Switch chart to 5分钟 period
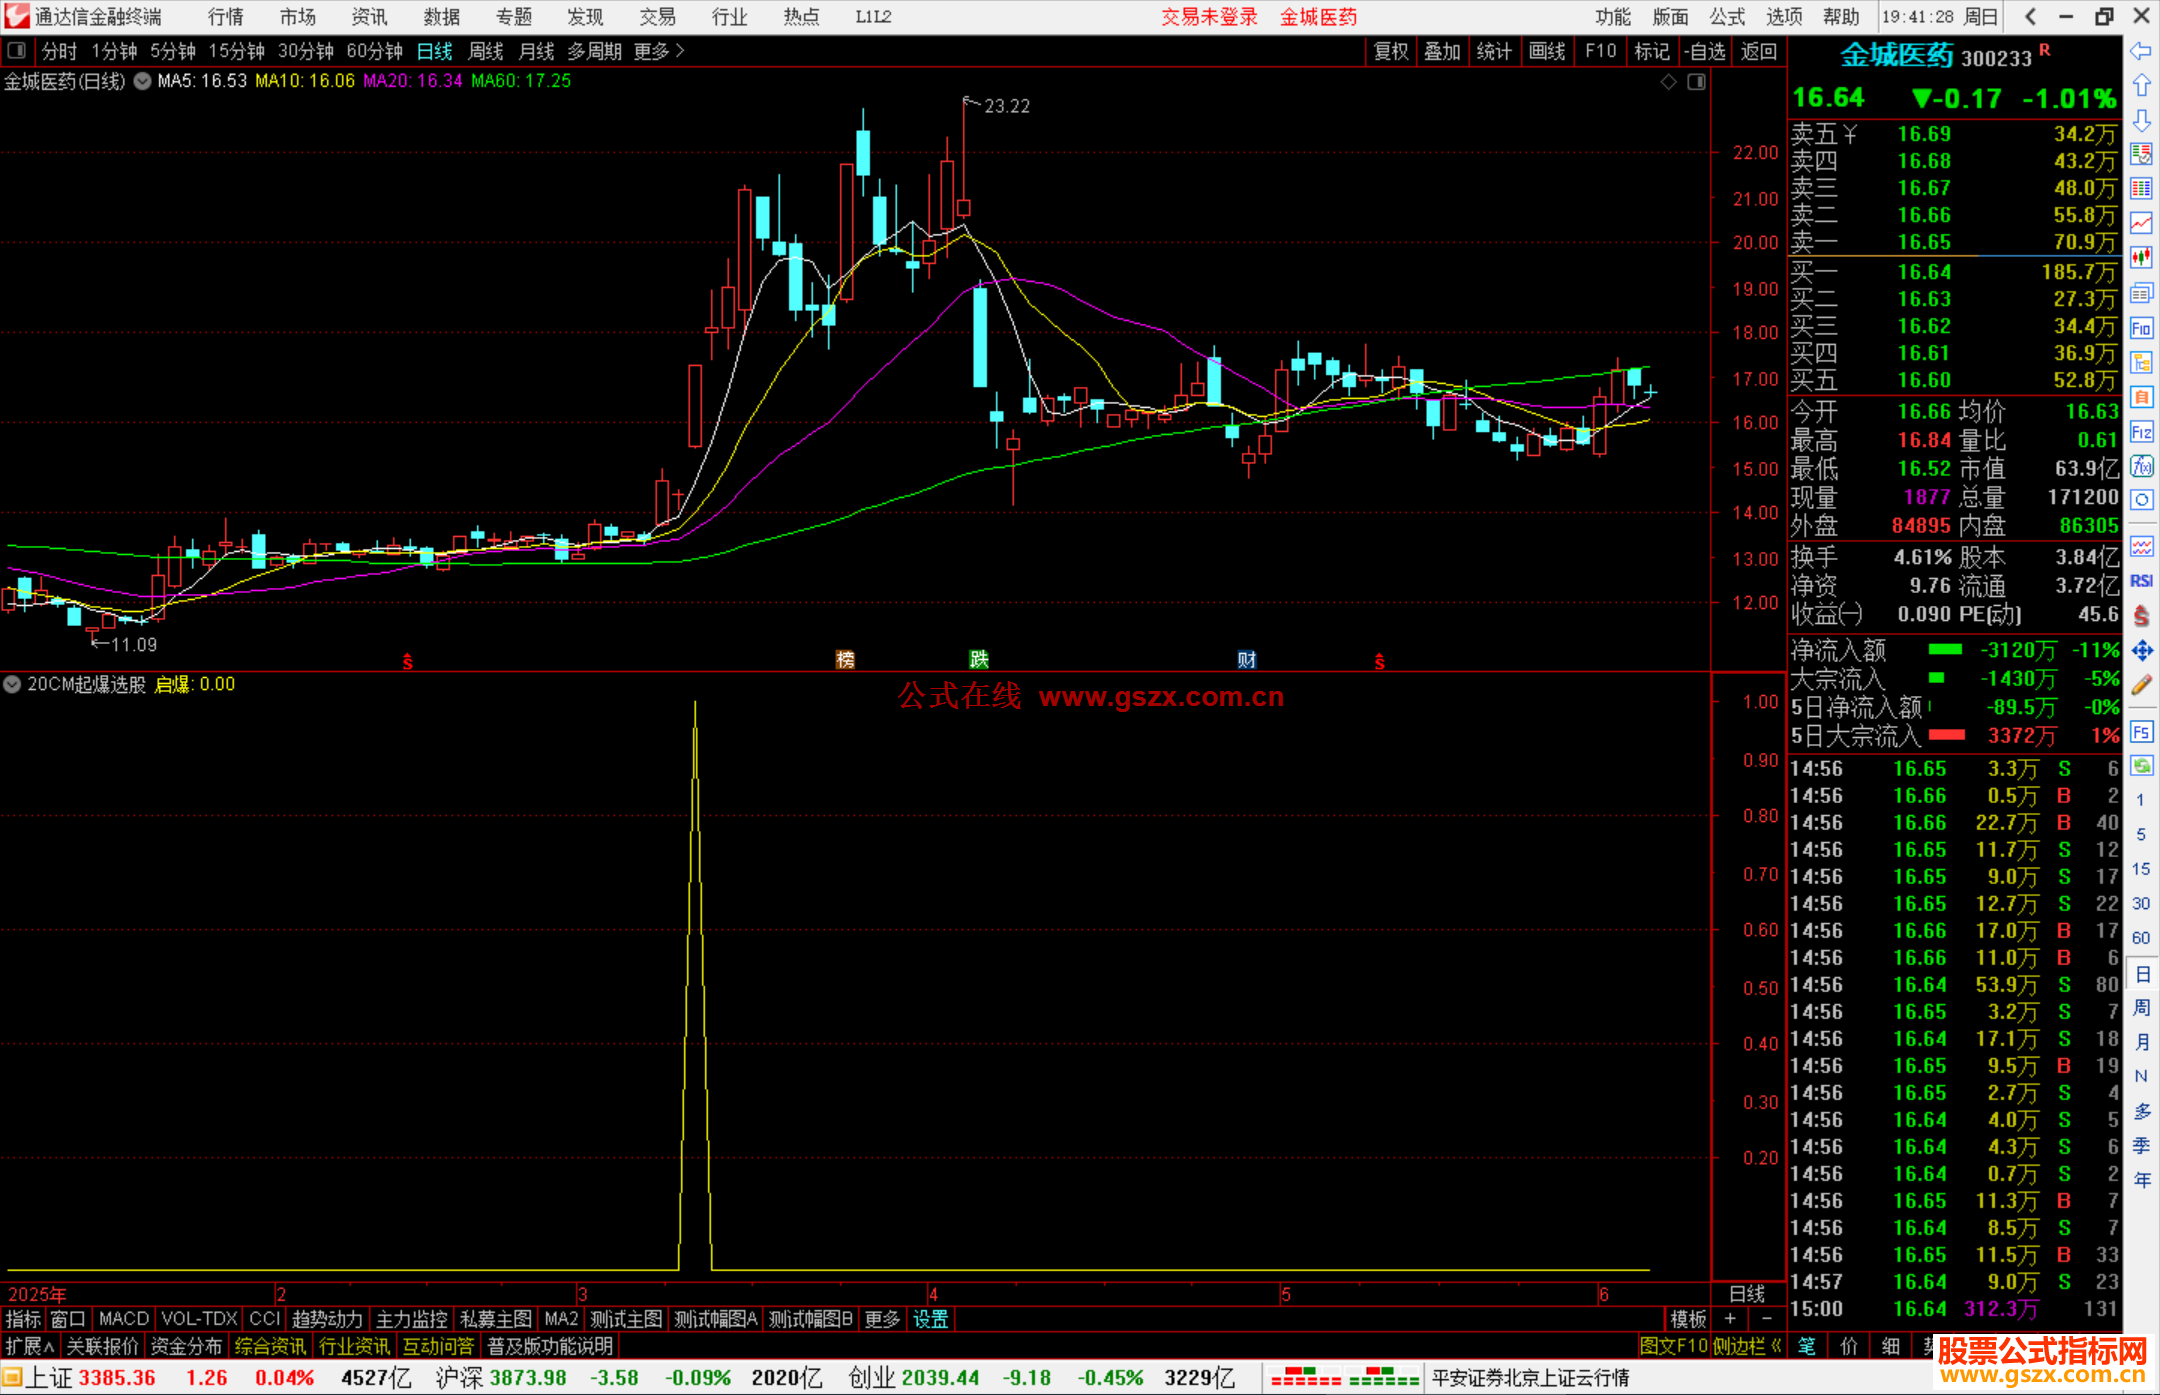2160x1395 pixels. coord(173,51)
